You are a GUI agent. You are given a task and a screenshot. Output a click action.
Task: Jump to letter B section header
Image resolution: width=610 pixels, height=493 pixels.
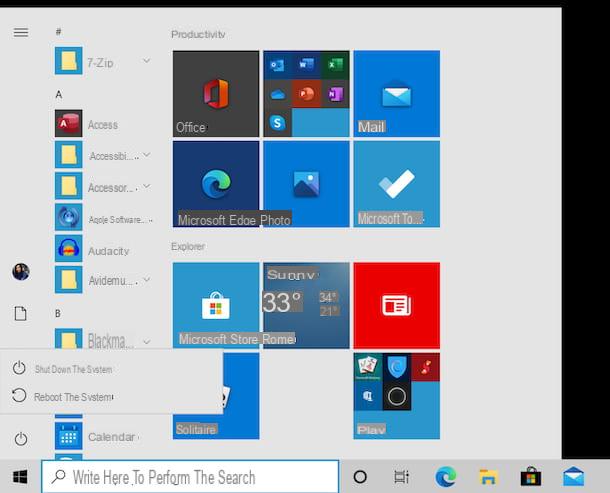[58, 313]
